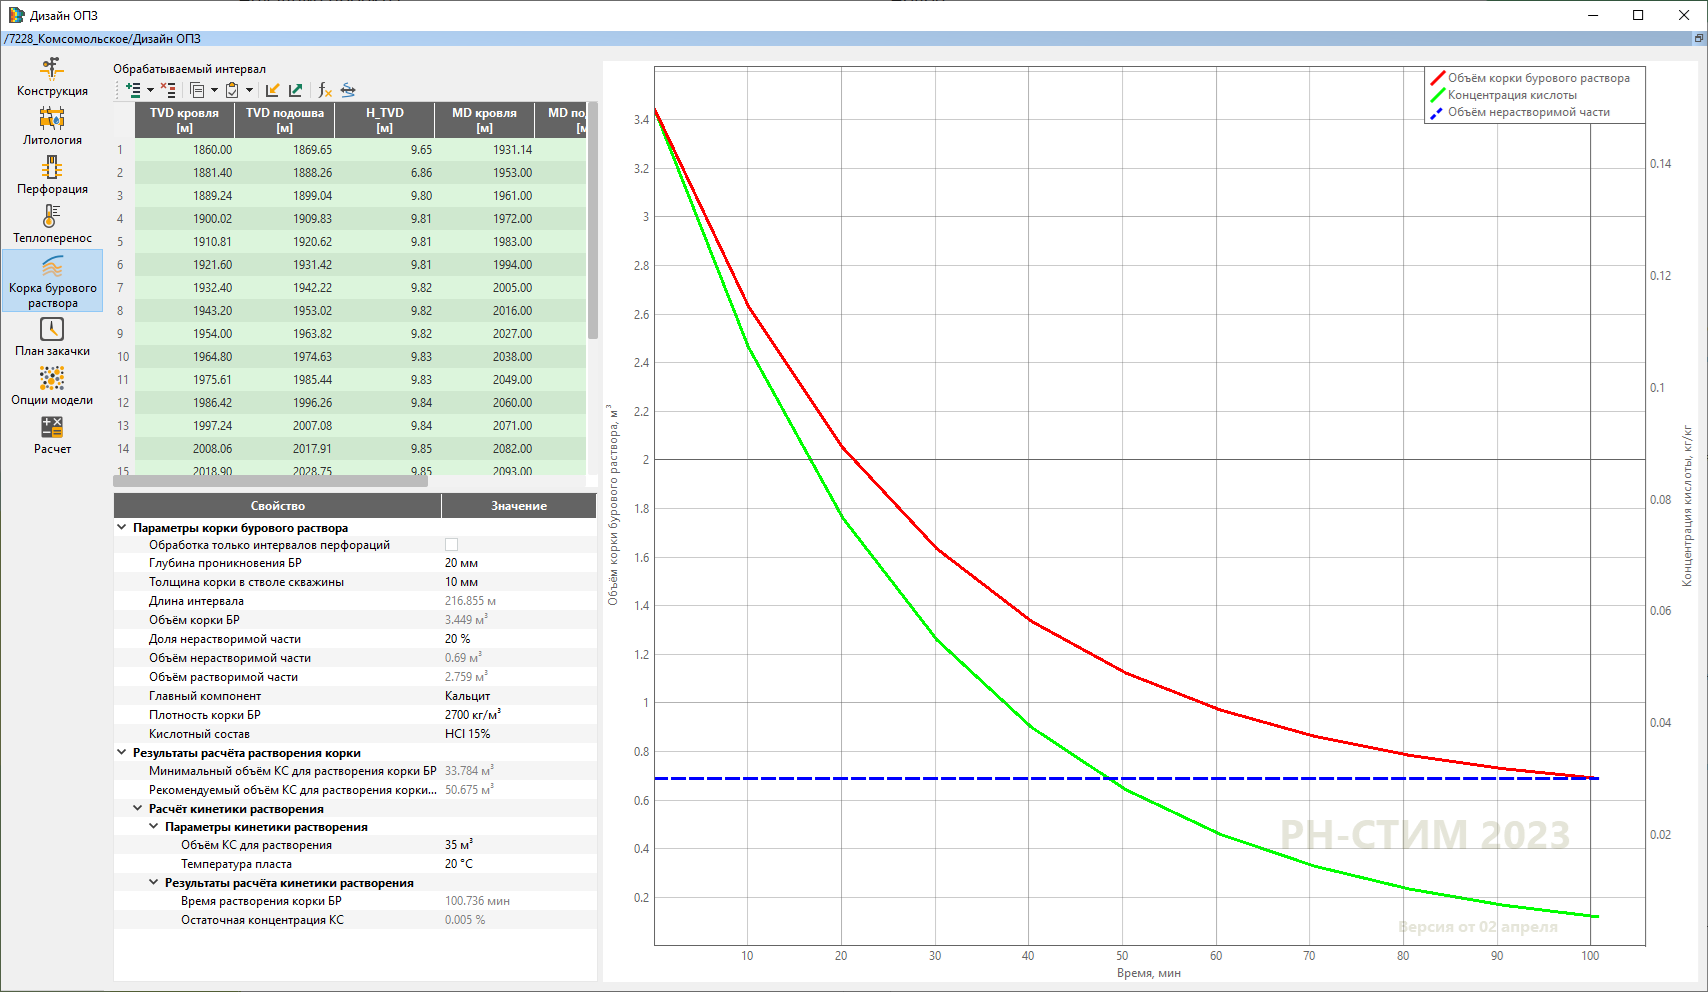Viewport: 1708px width, 992px height.
Task: Open the add row dropdown arrow
Action: [150, 90]
